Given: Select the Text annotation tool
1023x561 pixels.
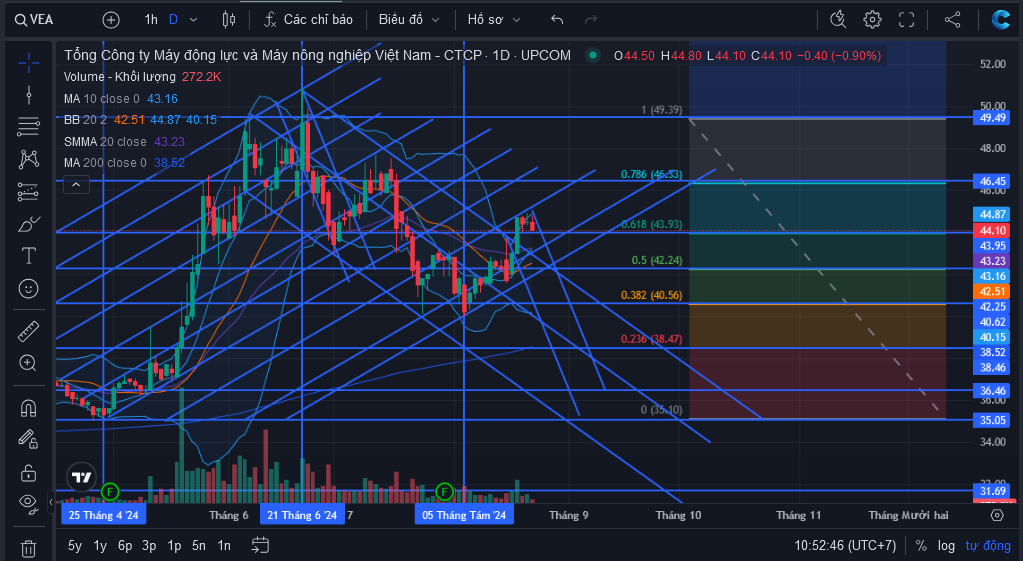Looking at the screenshot, I should coord(28,256).
